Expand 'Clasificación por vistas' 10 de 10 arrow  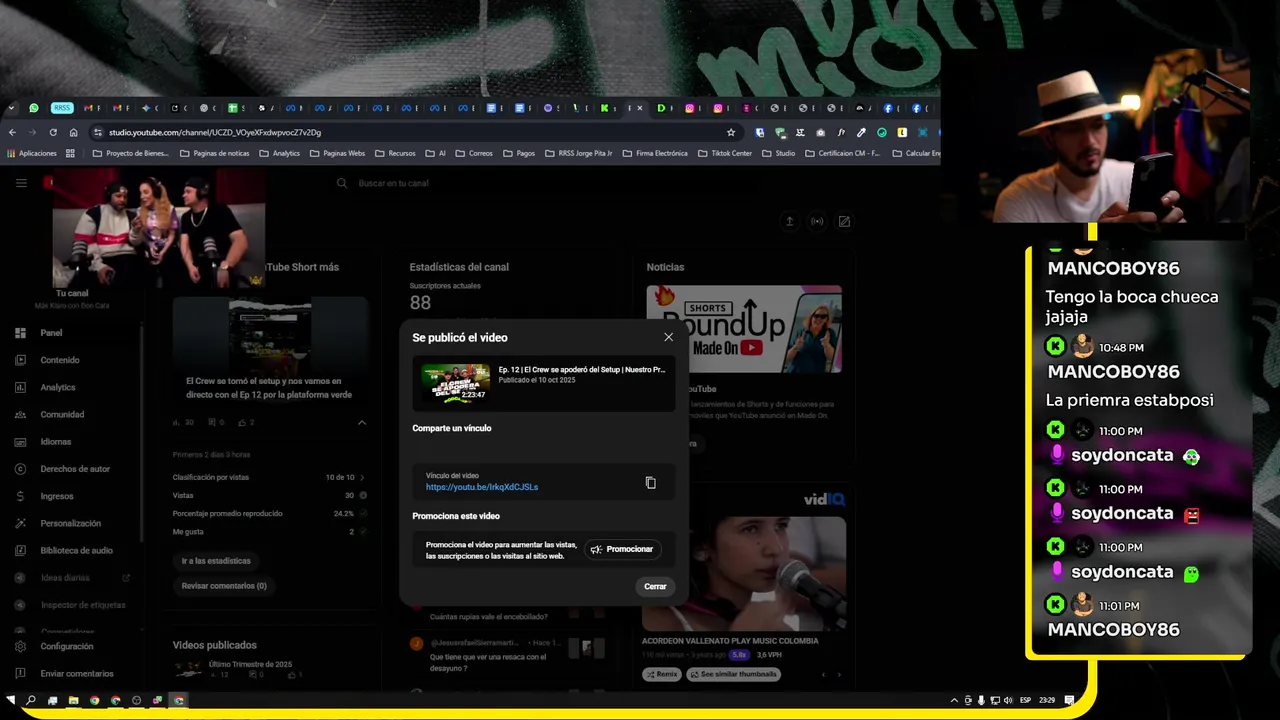(362, 478)
